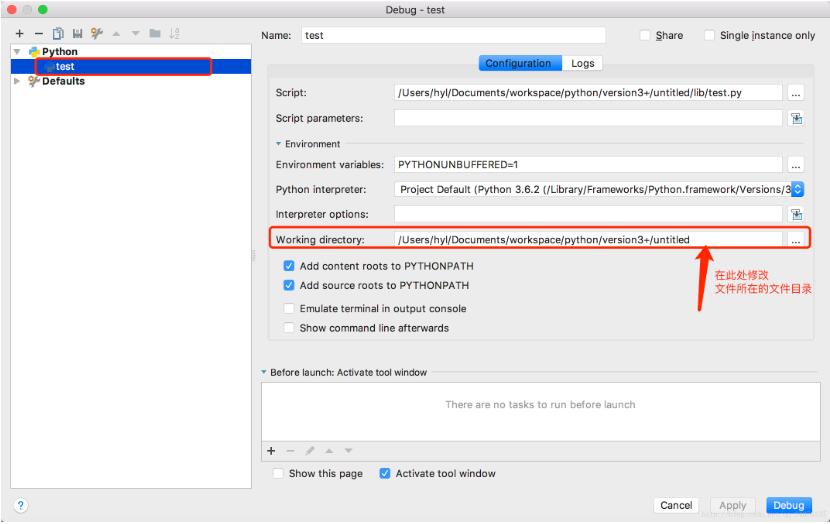Open the help question mark button
This screenshot has width=830, height=524.
(21, 505)
